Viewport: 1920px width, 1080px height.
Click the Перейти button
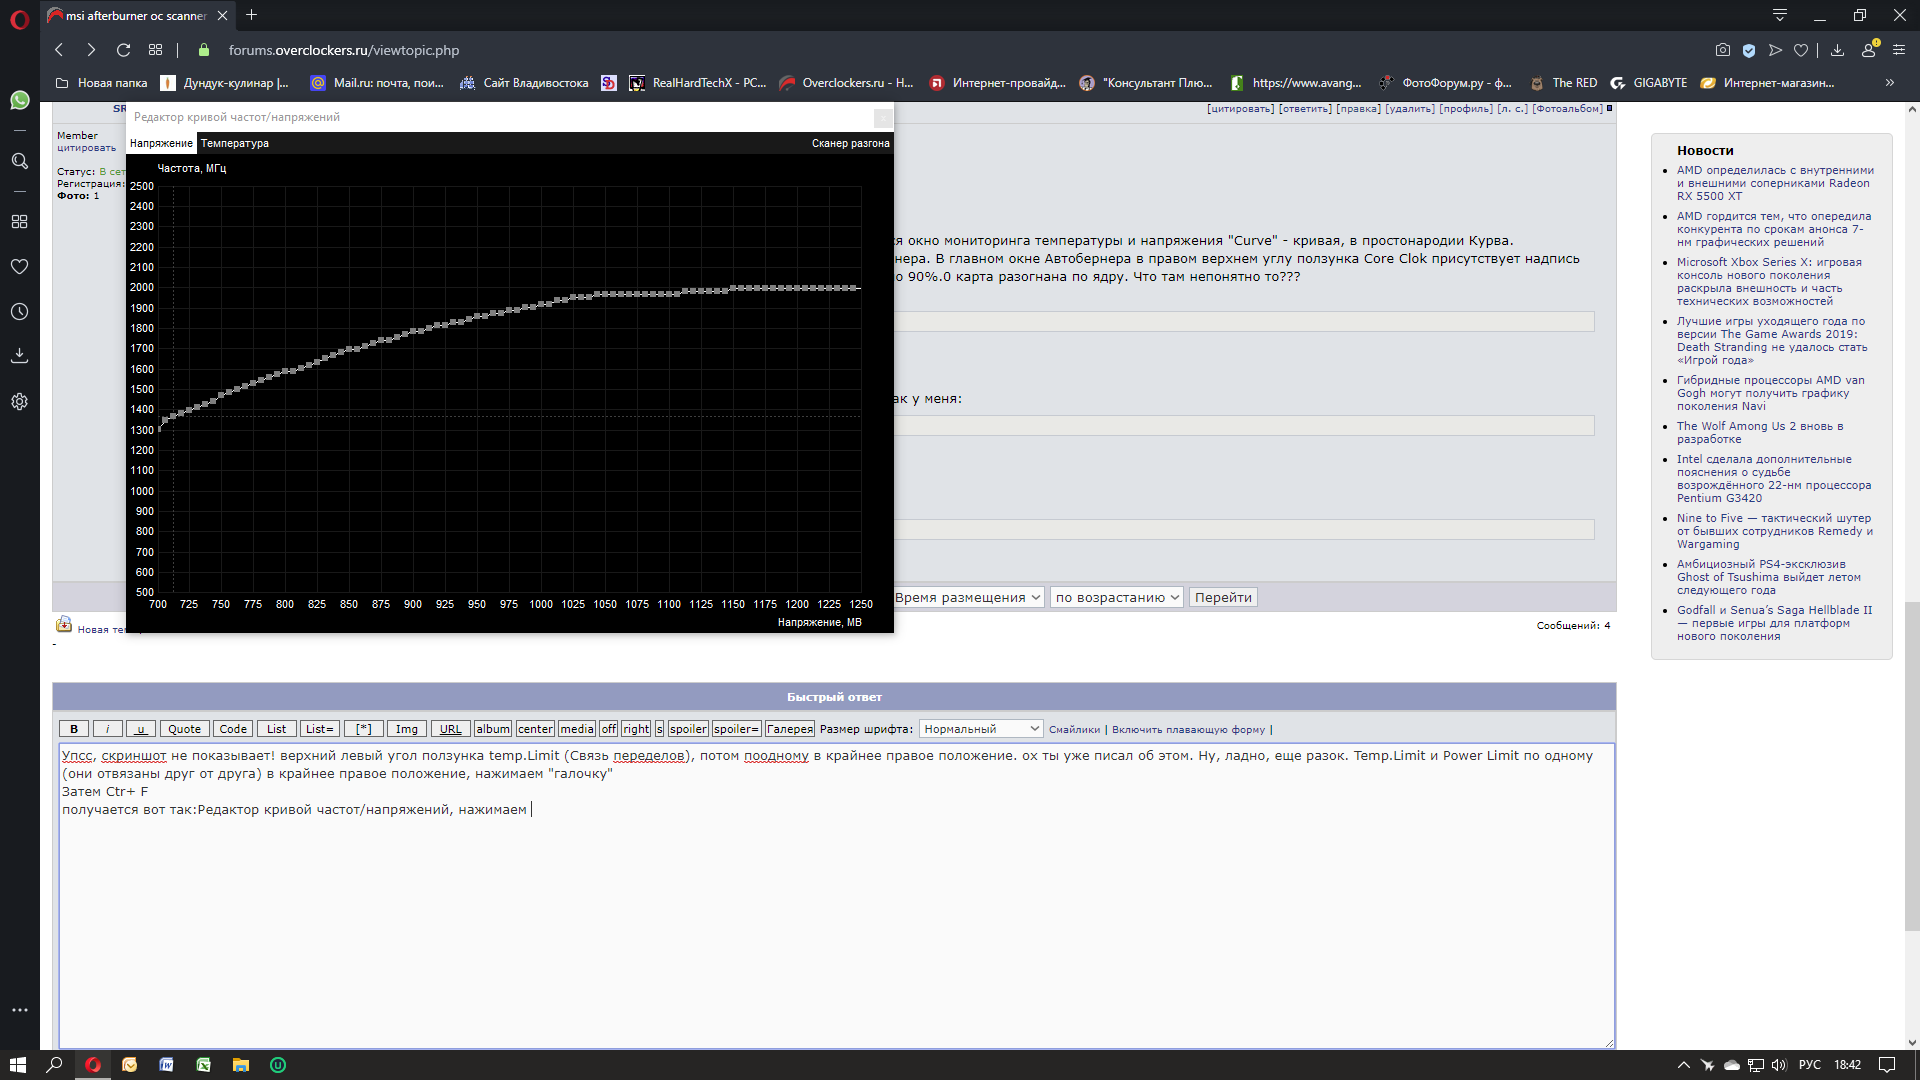click(1223, 597)
